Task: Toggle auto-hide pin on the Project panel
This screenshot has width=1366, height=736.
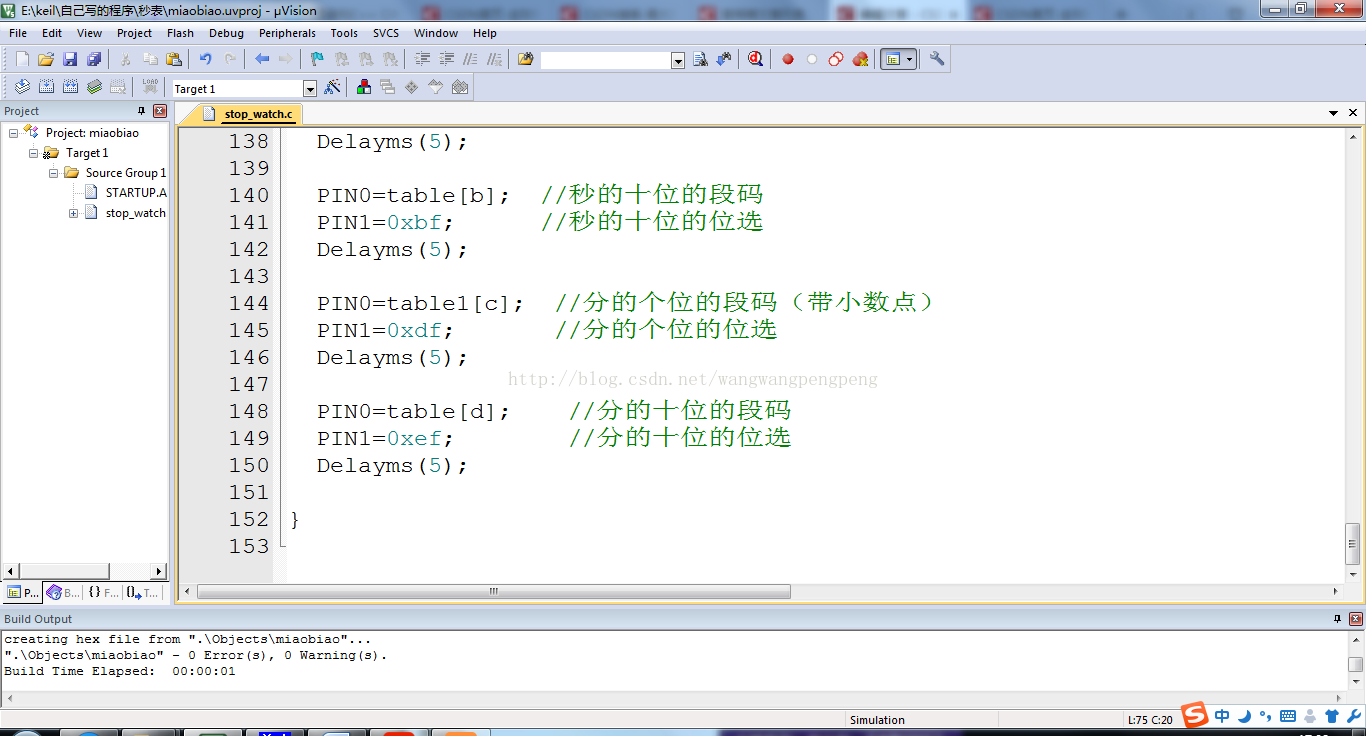Action: 141,111
